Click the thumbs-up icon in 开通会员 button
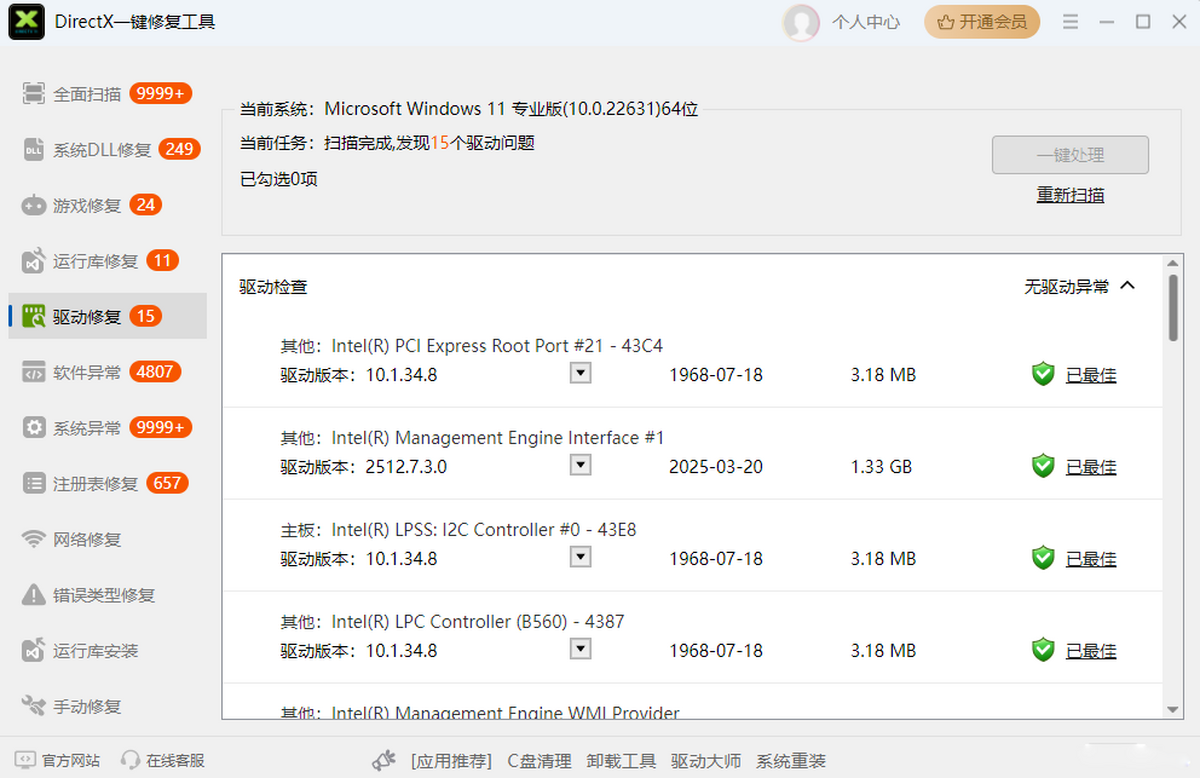1200x778 pixels. point(945,22)
